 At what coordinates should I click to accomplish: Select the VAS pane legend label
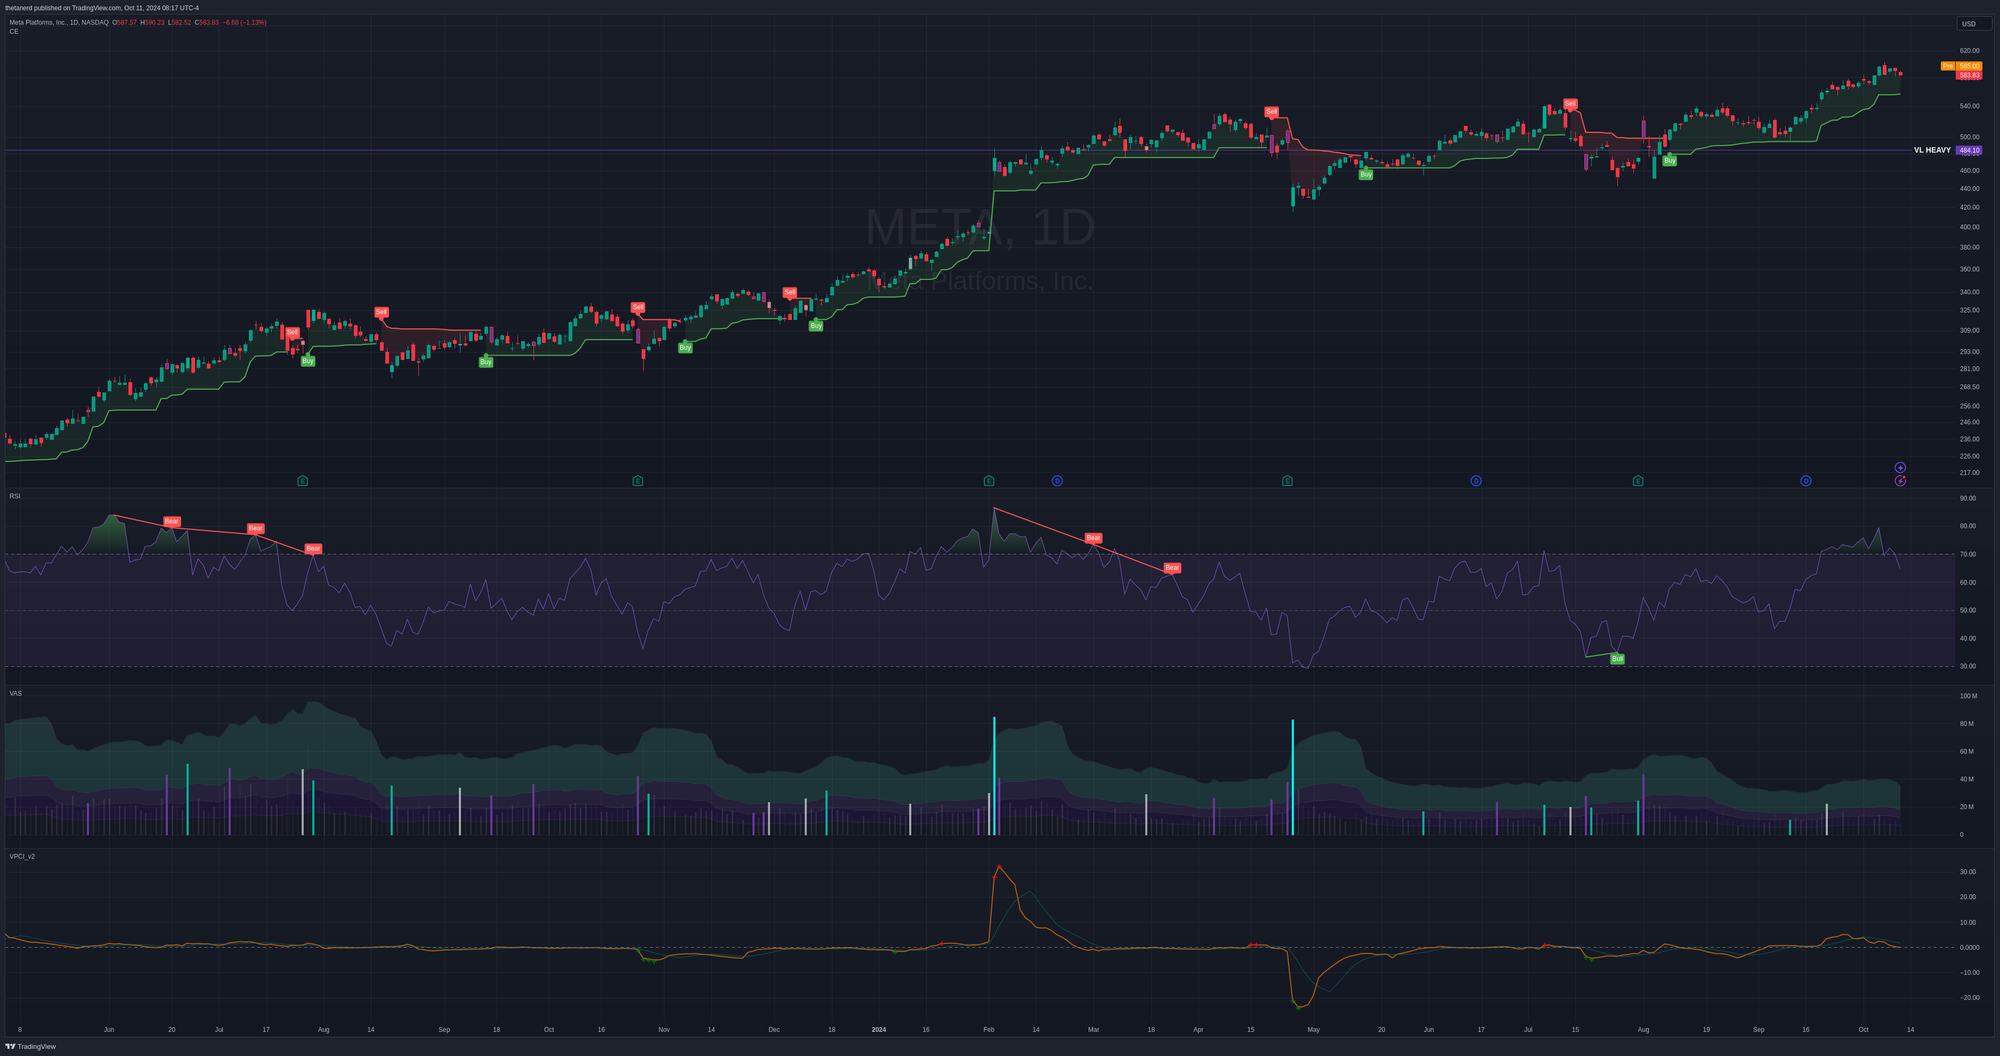tap(15, 693)
